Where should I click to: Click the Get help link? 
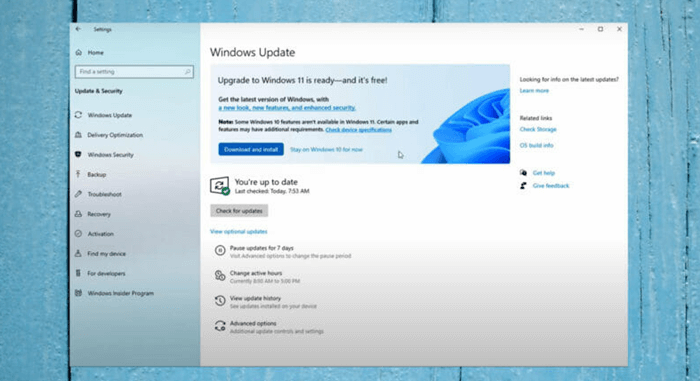point(544,173)
